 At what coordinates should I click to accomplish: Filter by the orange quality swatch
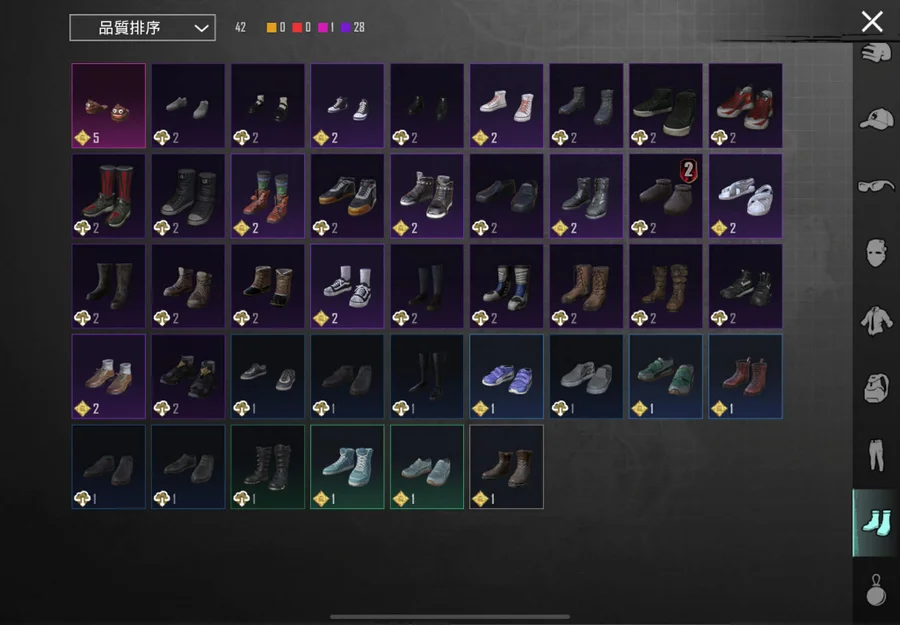click(x=271, y=28)
